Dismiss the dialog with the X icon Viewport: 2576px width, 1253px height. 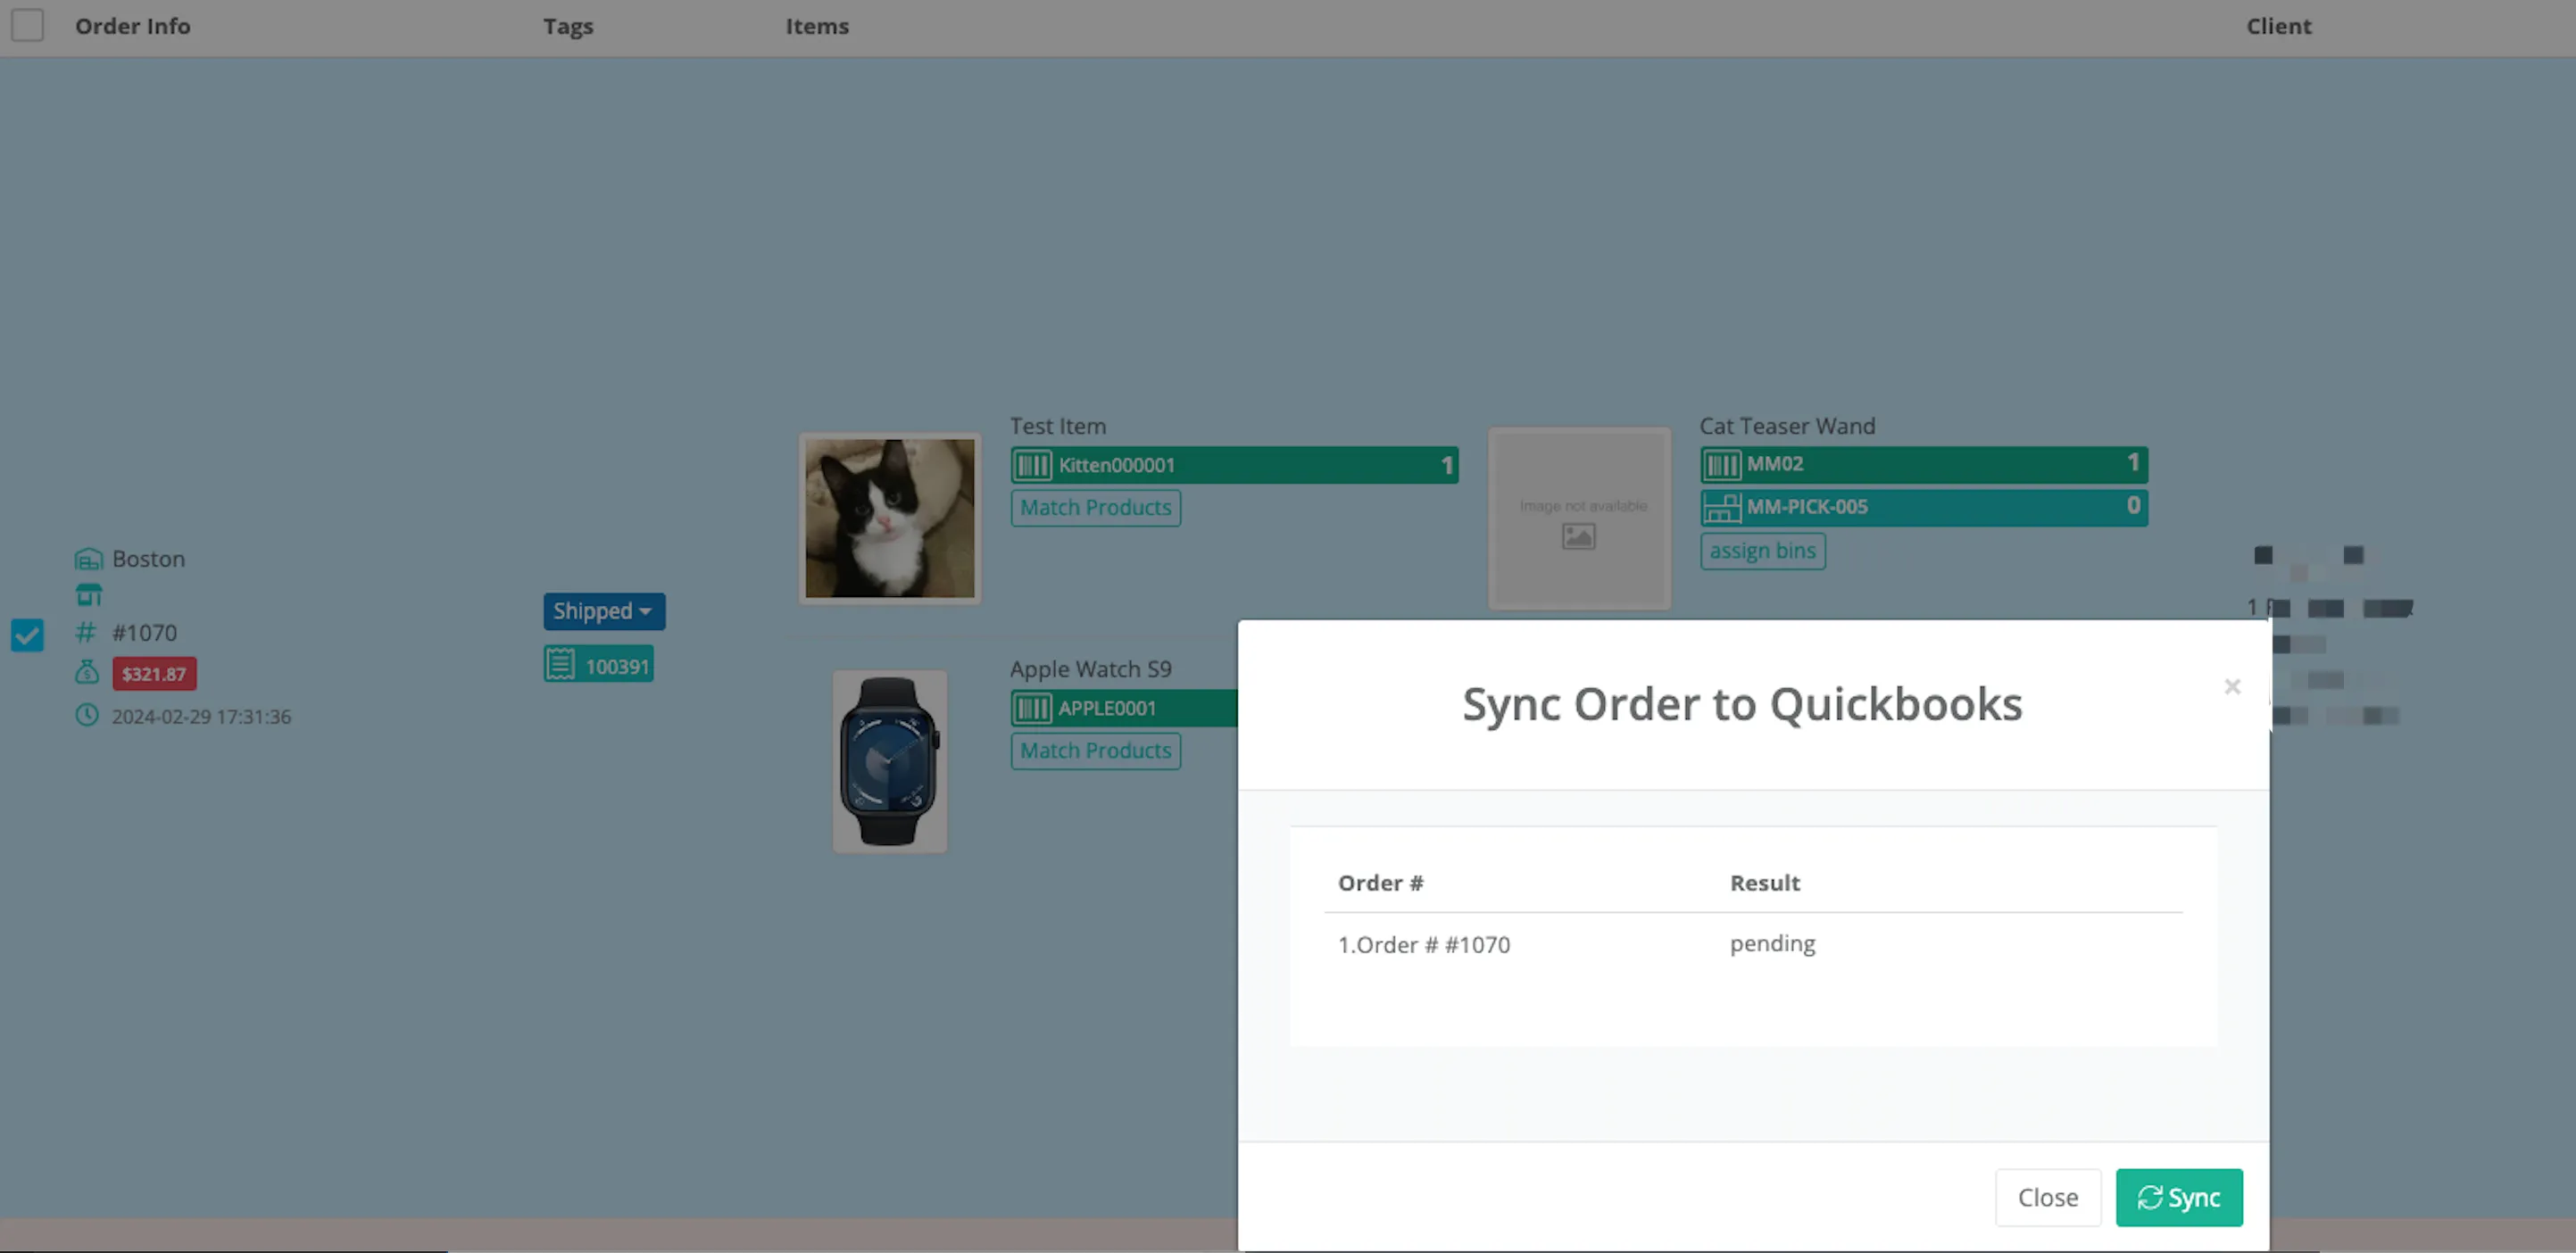2232,687
